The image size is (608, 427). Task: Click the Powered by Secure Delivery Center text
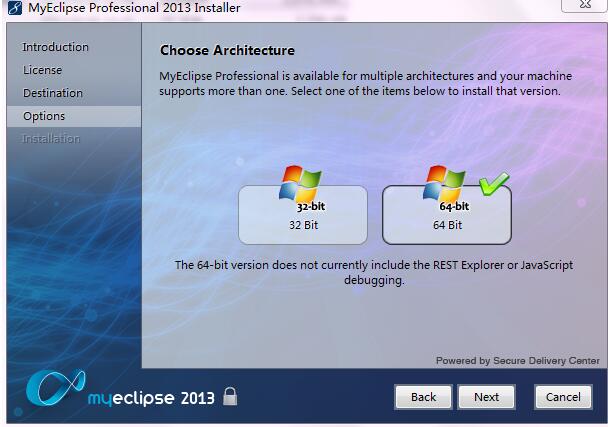(x=518, y=361)
